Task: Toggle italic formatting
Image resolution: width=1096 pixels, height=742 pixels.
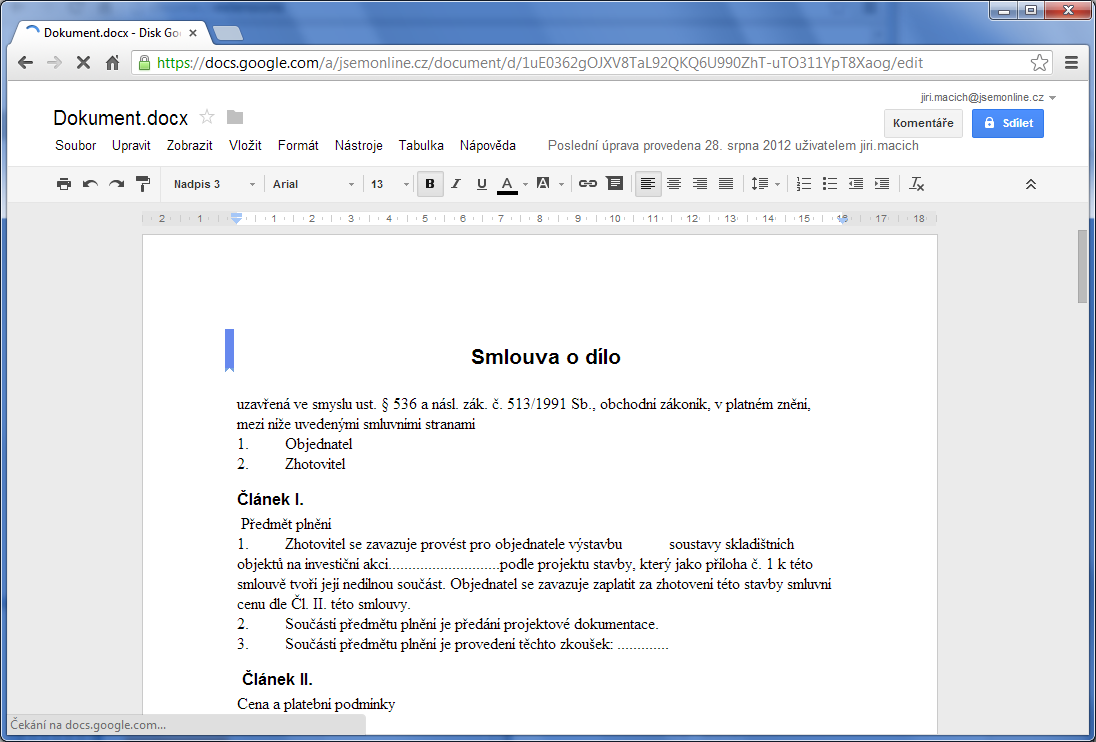Action: point(456,184)
